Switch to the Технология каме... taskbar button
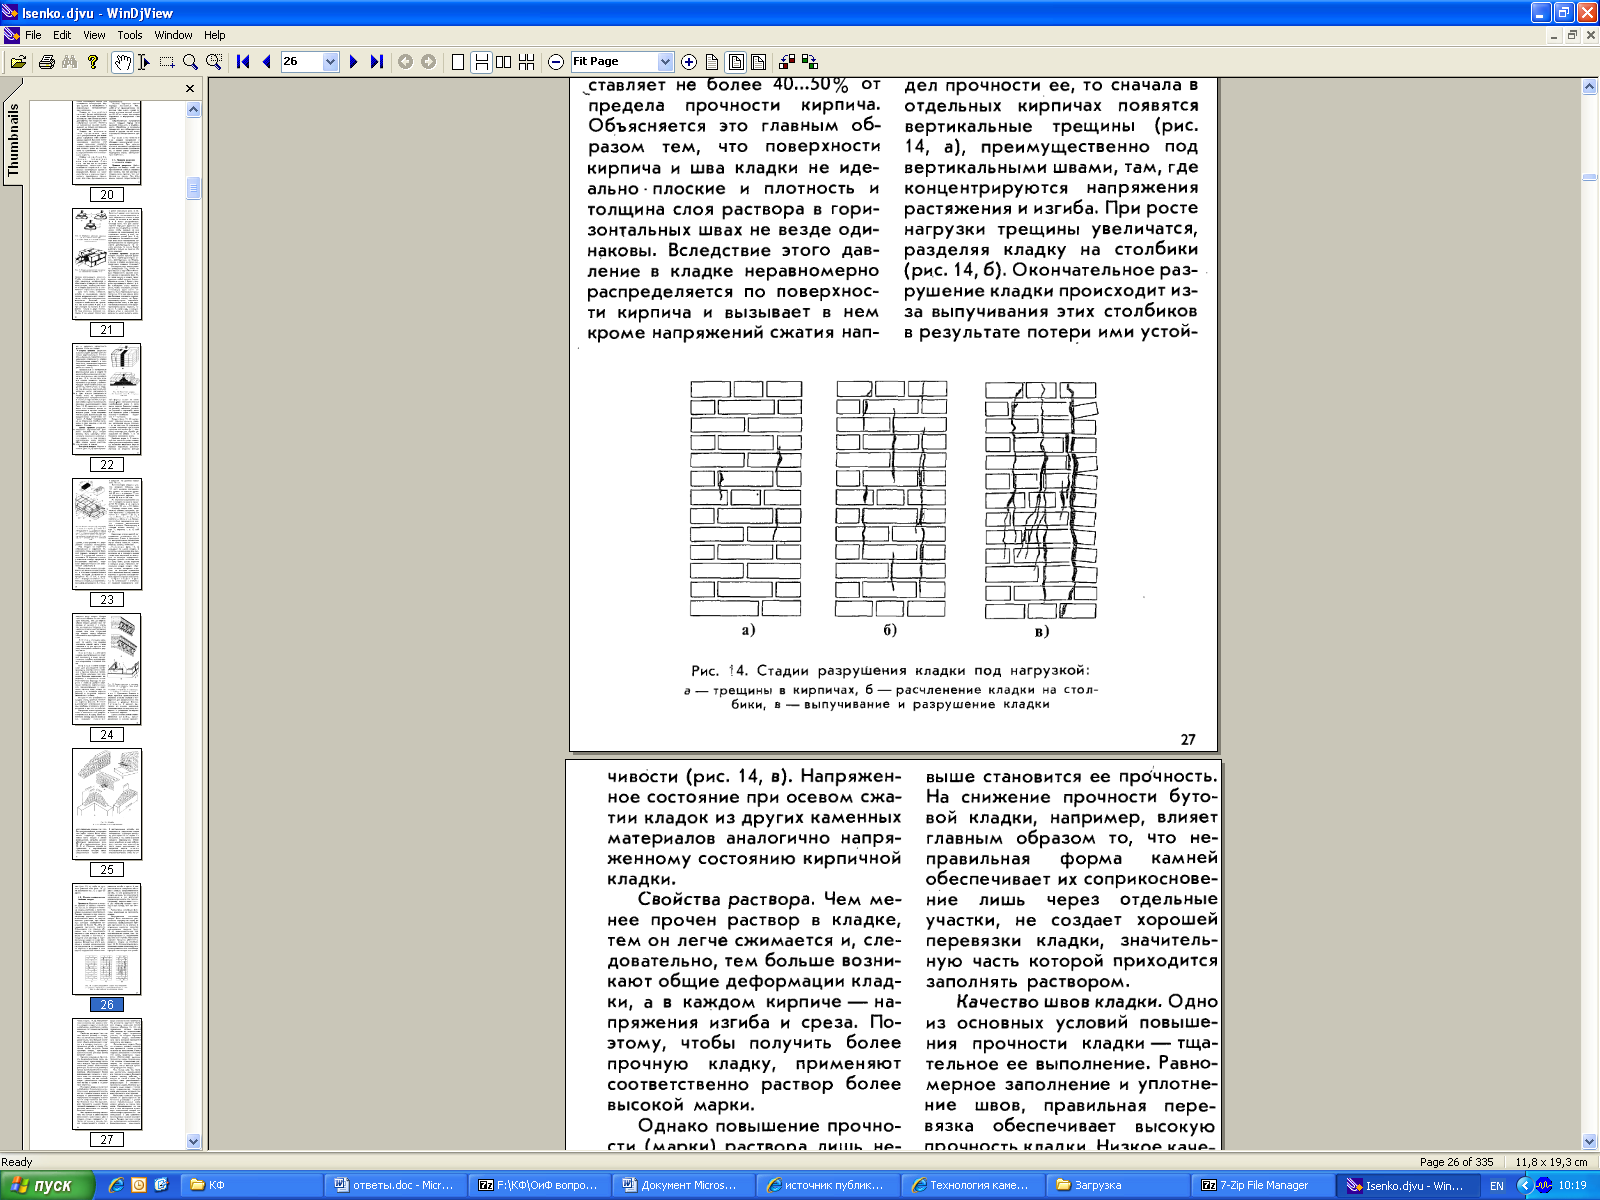The height and width of the screenshot is (1200, 1600). click(x=975, y=1185)
